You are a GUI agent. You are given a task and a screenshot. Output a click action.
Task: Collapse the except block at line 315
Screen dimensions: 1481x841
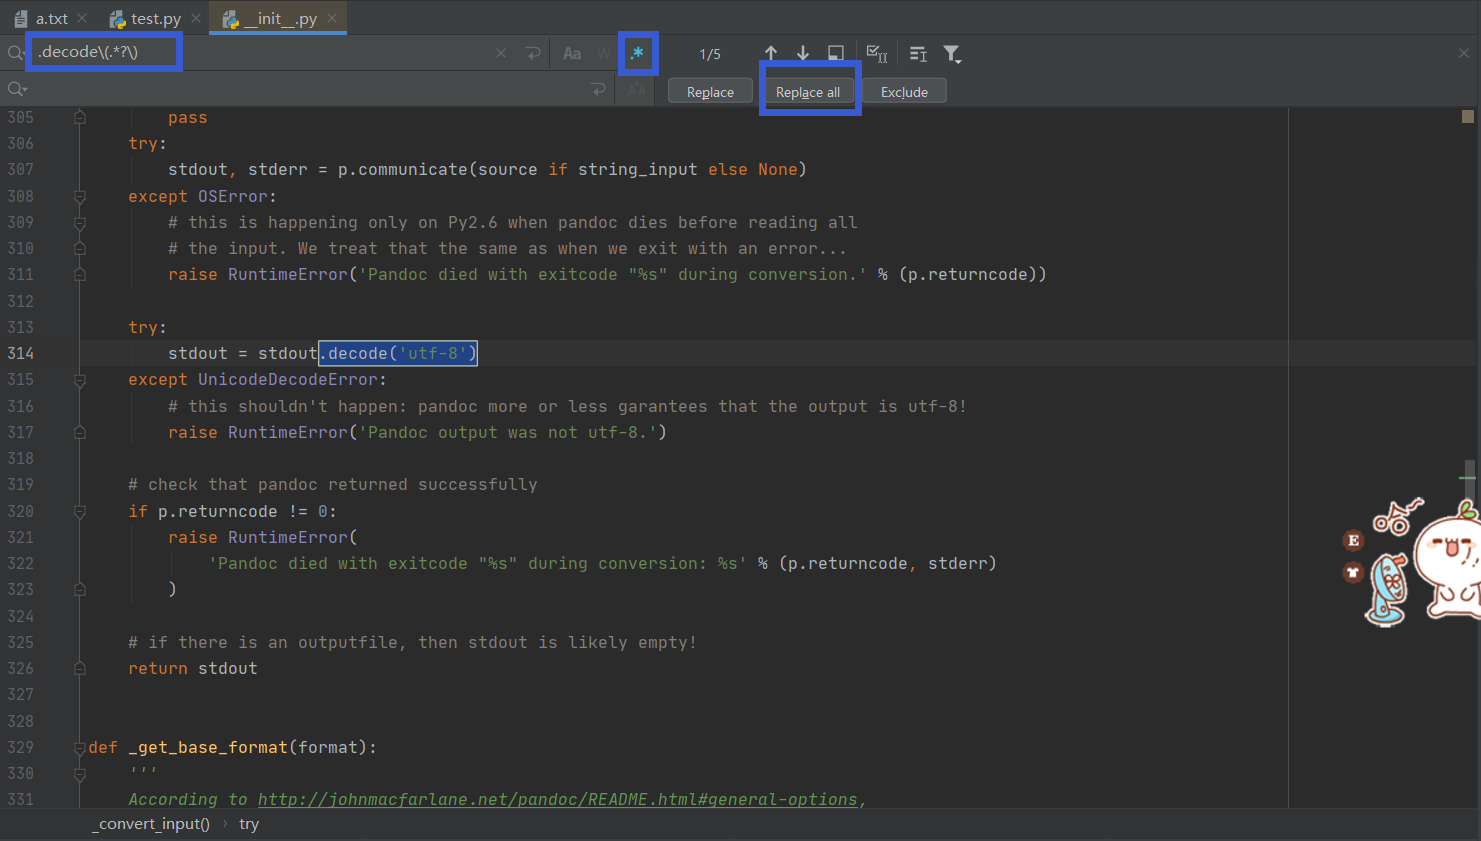(x=80, y=380)
